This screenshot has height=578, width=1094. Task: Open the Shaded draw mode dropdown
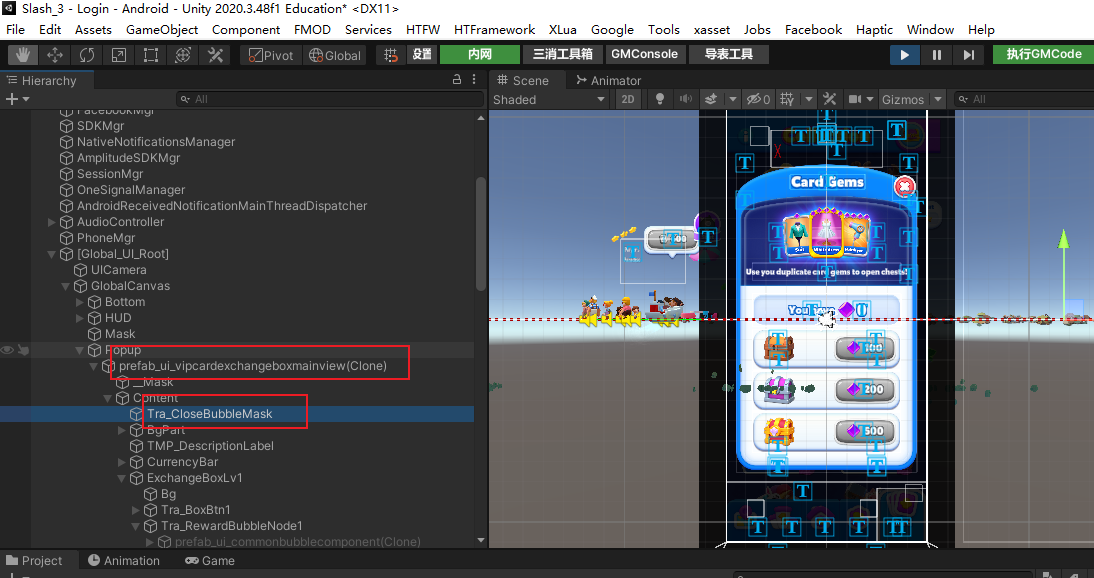pyautogui.click(x=549, y=99)
